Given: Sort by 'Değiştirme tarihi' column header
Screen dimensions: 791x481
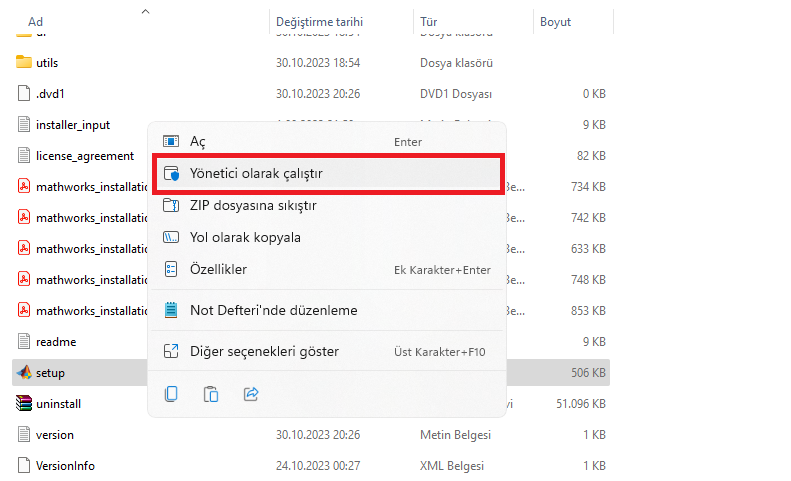Looking at the screenshot, I should point(318,21).
